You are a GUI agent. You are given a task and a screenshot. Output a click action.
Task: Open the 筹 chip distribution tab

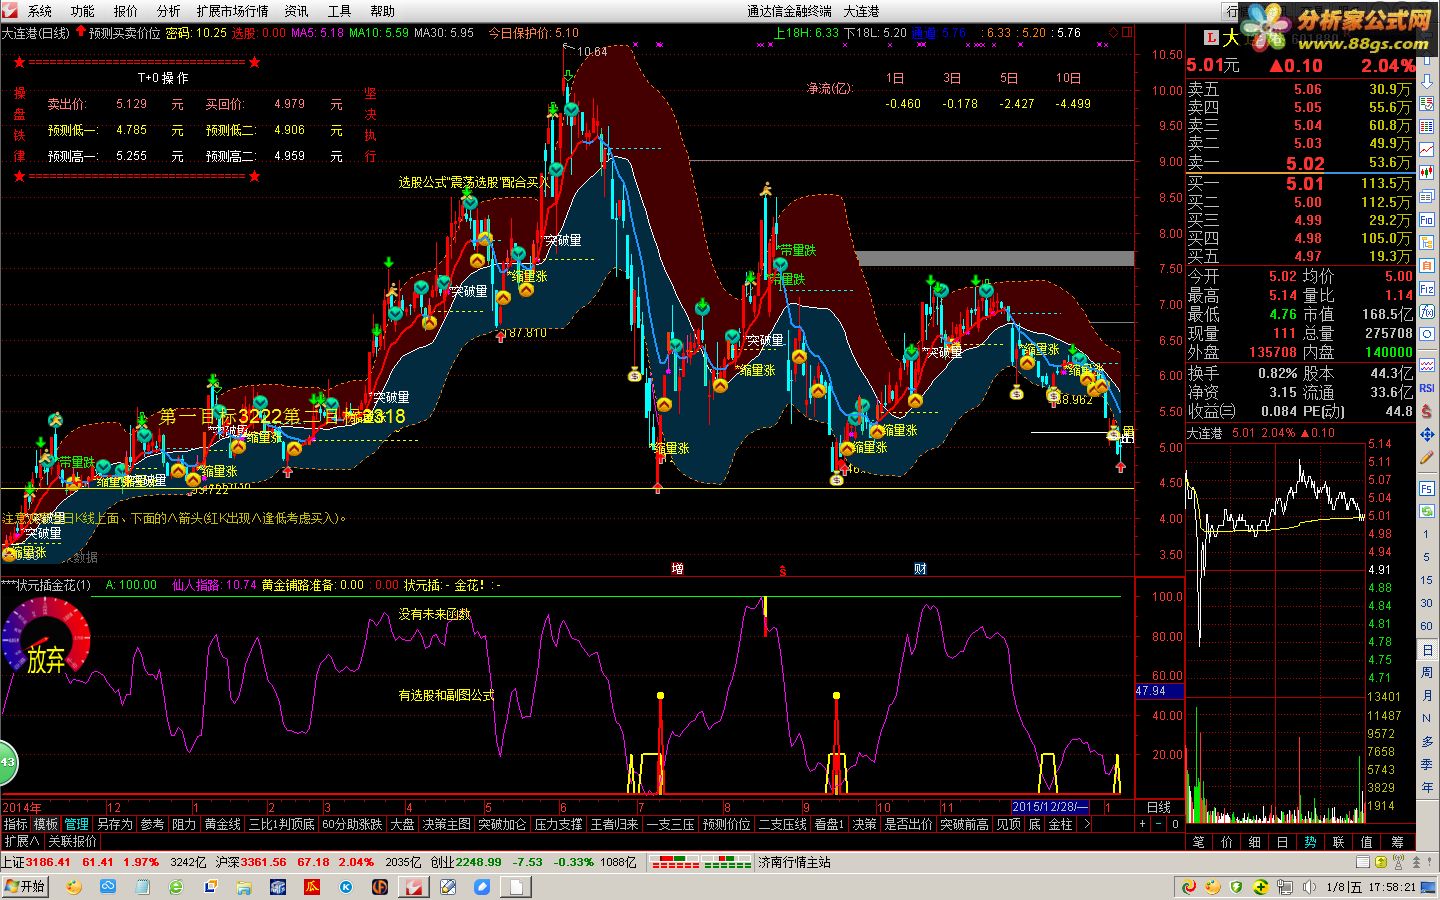pos(1397,842)
